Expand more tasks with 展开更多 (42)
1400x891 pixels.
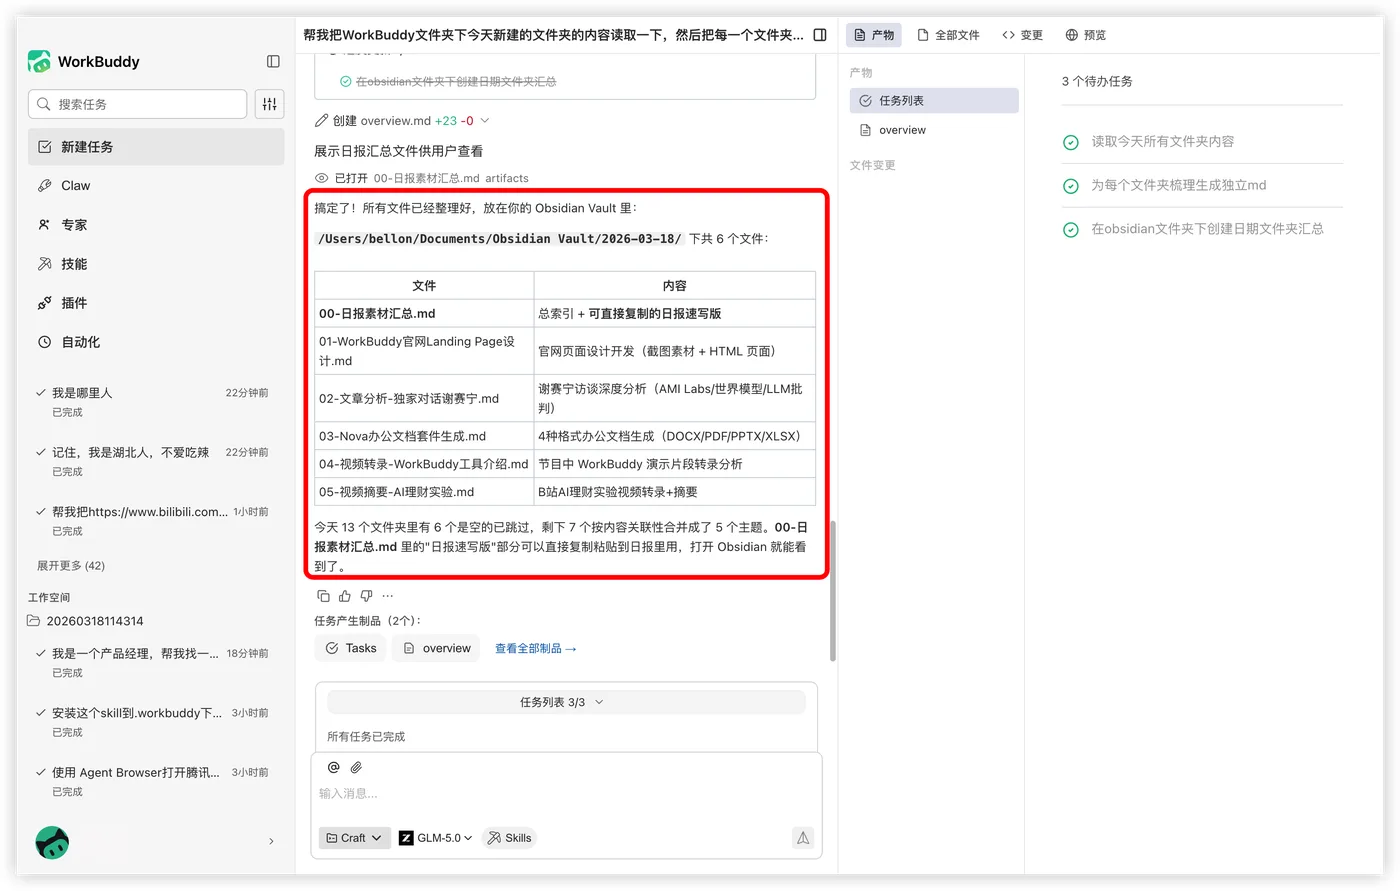click(71, 566)
